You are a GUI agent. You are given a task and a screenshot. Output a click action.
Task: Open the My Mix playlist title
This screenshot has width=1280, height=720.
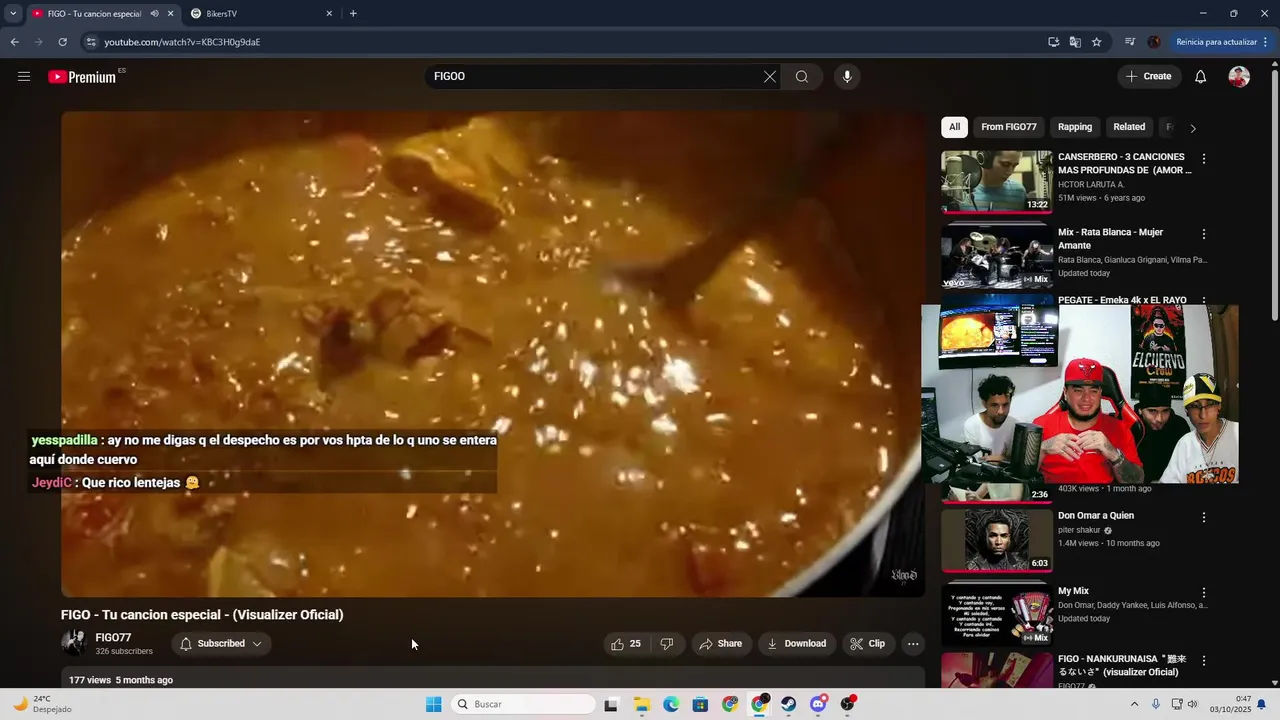[1073, 591]
